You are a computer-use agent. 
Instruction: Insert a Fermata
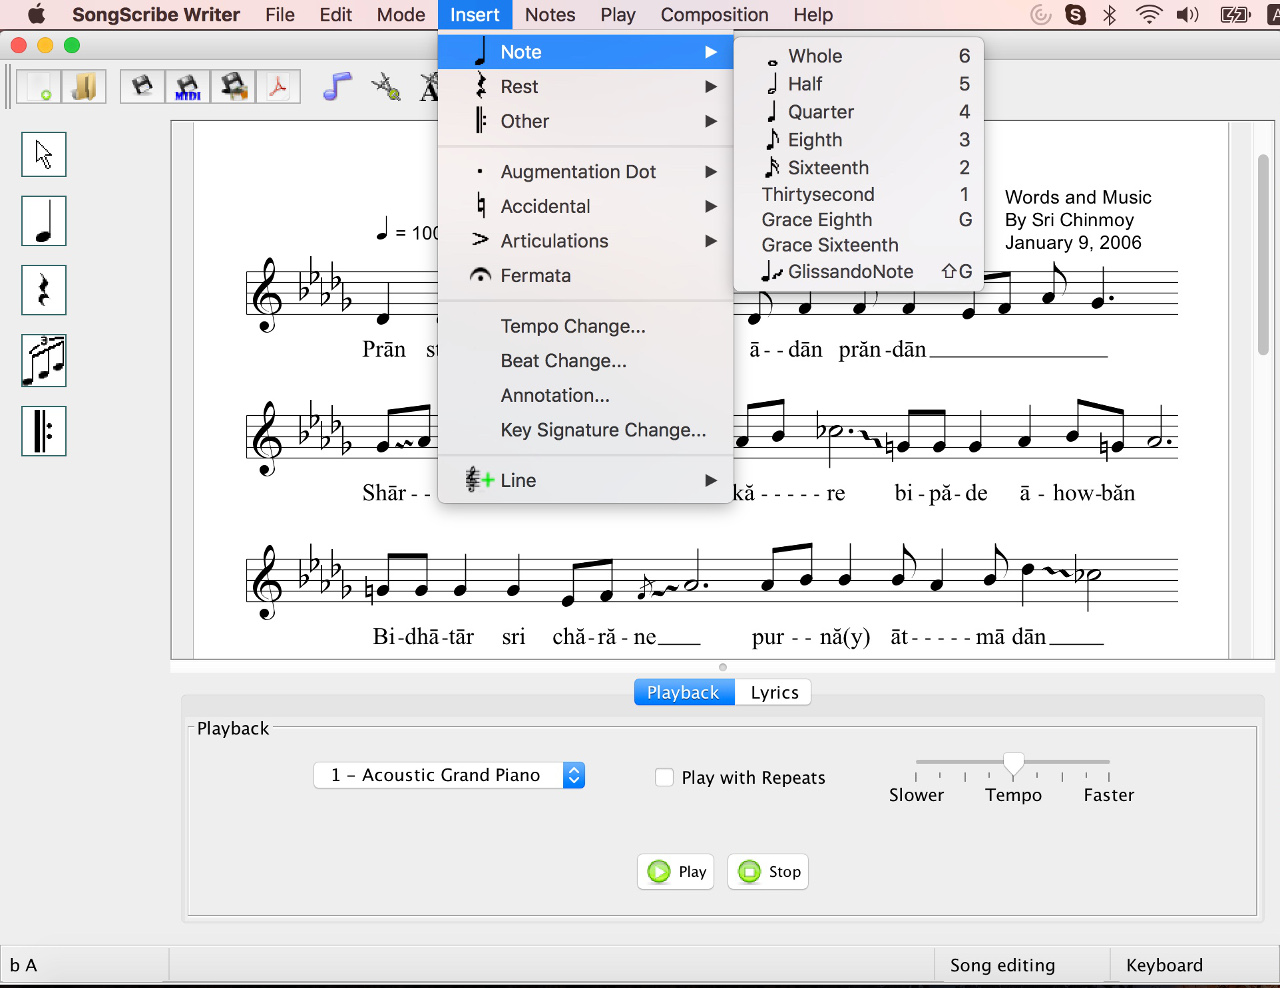point(586,276)
